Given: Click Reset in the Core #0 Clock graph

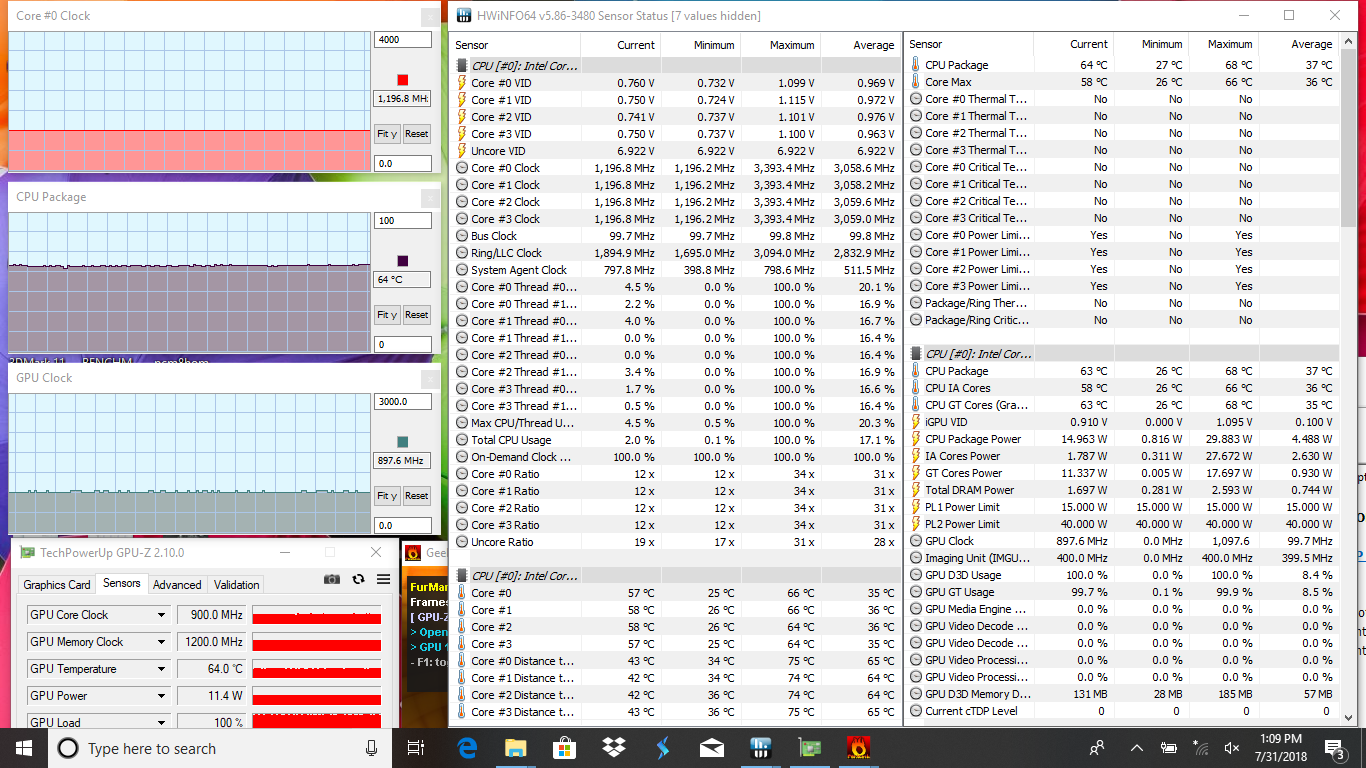Looking at the screenshot, I should tap(417, 134).
